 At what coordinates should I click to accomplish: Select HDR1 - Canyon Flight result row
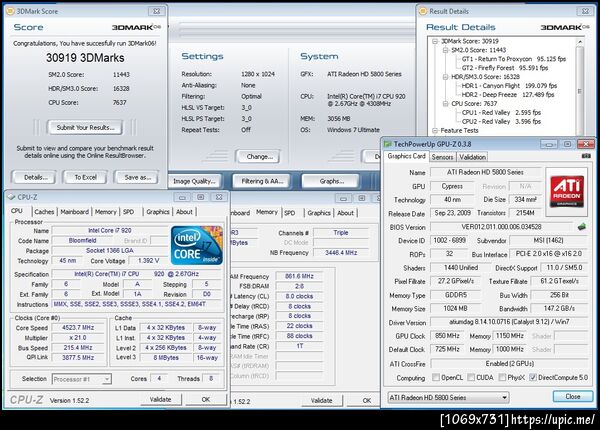click(x=509, y=86)
